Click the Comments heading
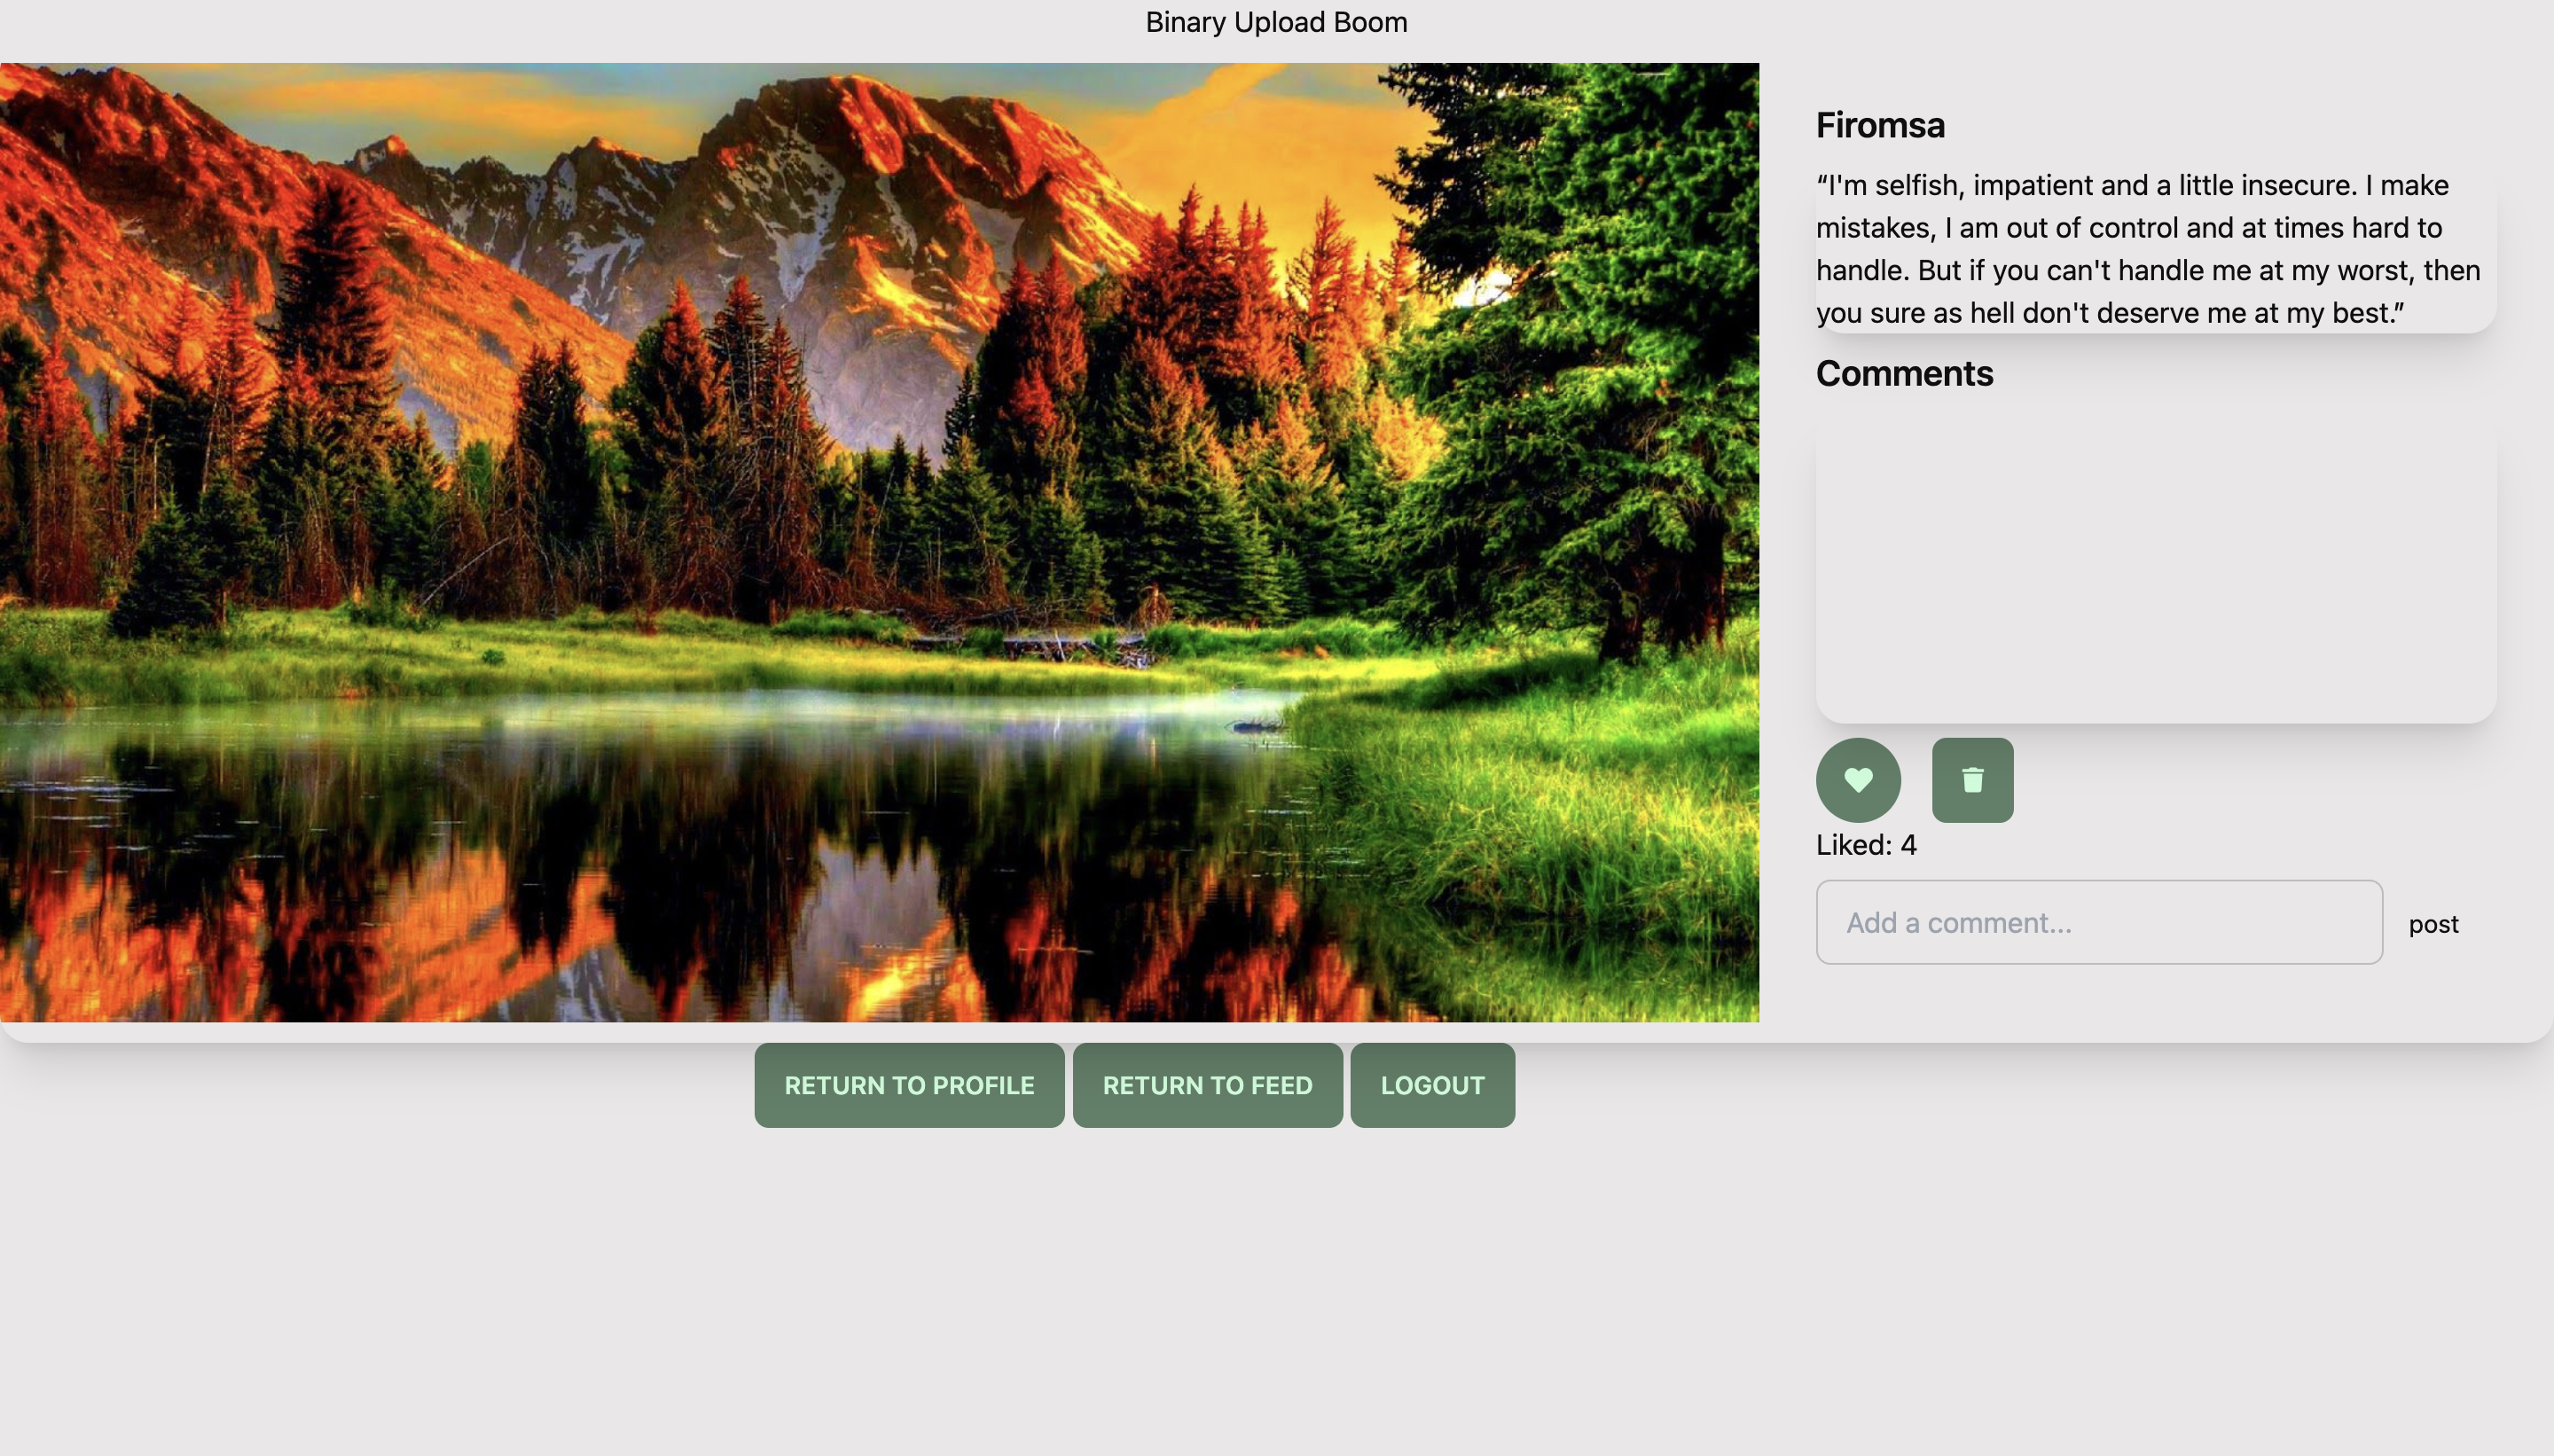The width and height of the screenshot is (2554, 1456). click(x=1904, y=373)
